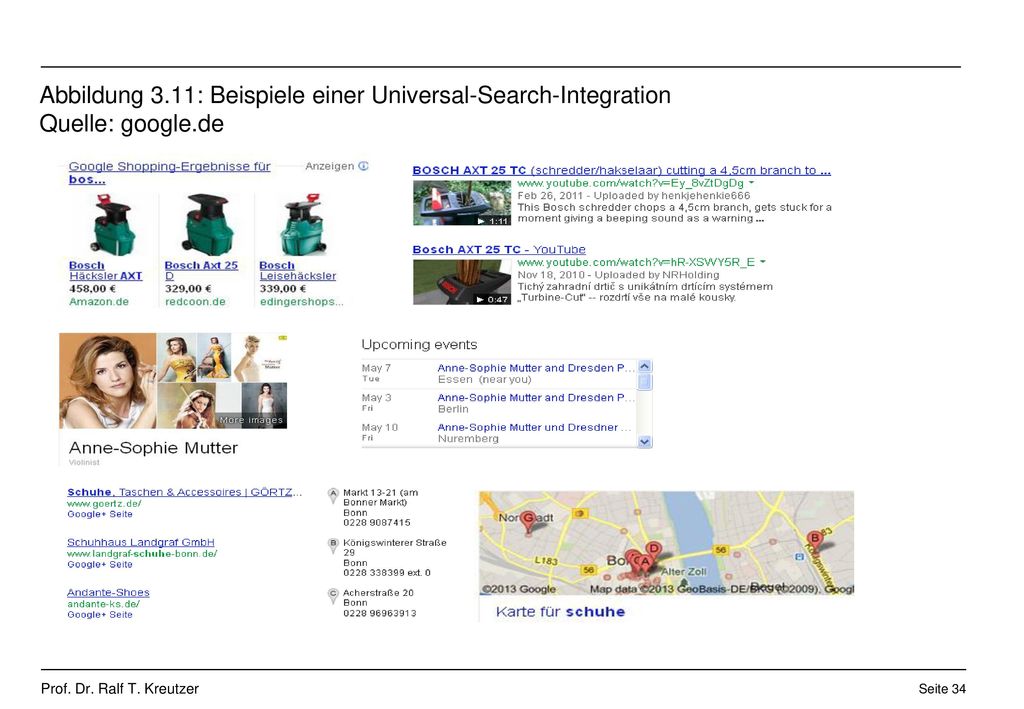This screenshot has height=709, width=1024.
Task: Click the edingershops... seller text
Action: coord(301,302)
